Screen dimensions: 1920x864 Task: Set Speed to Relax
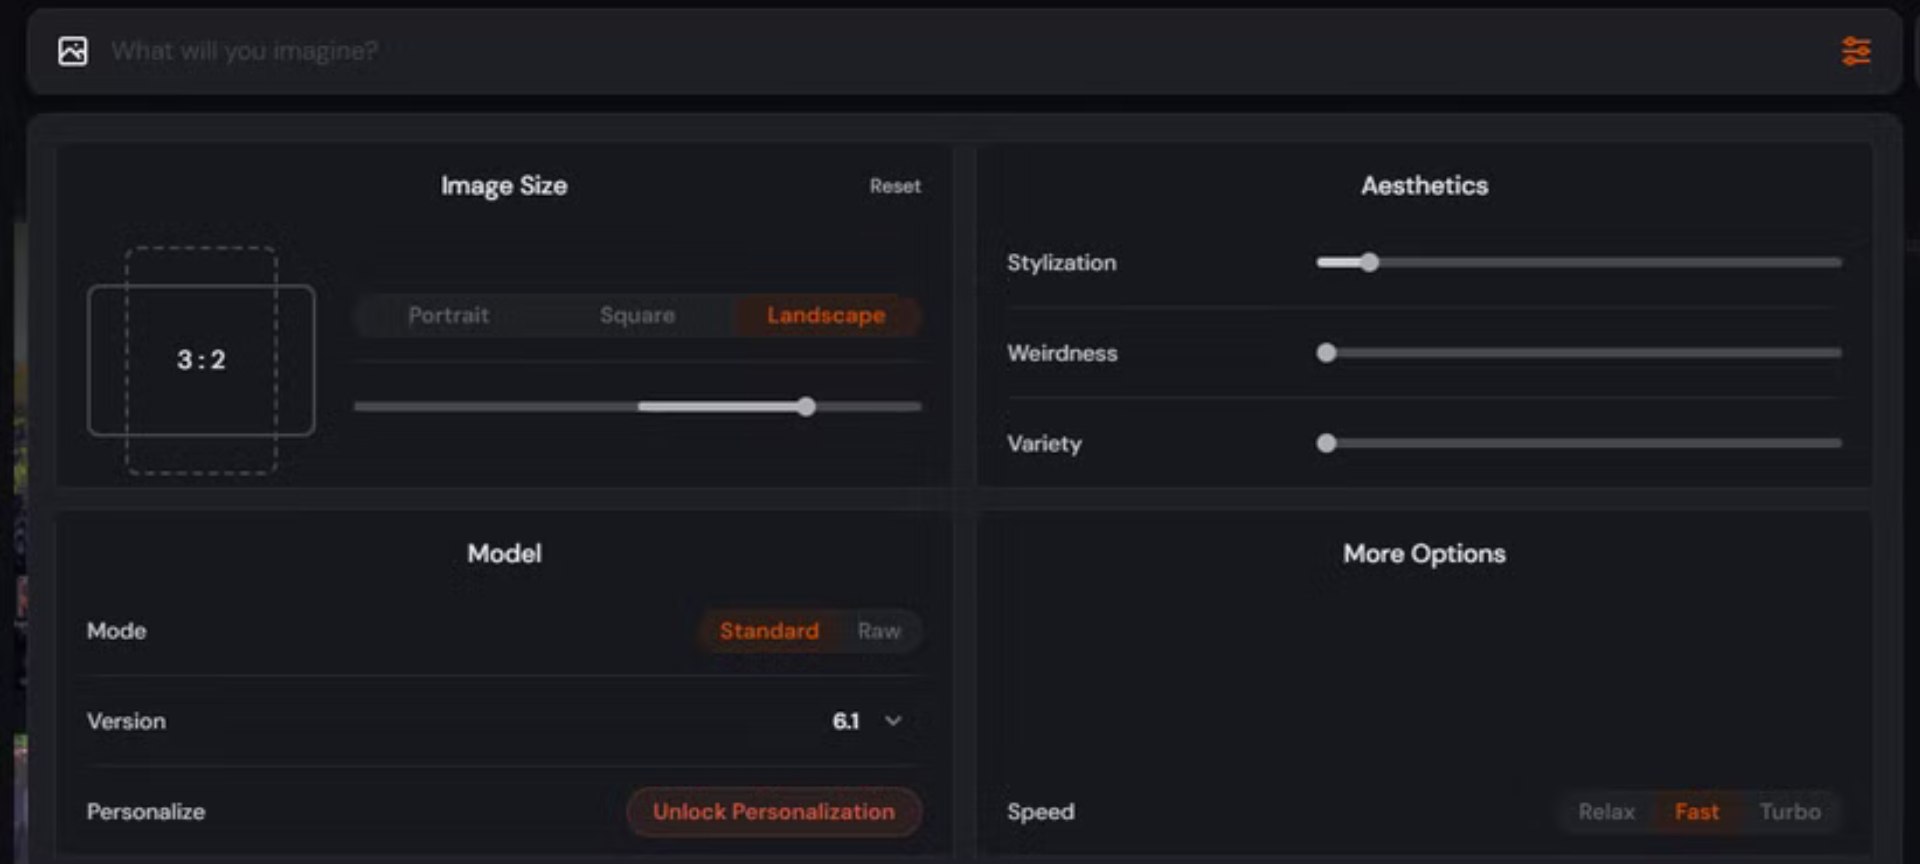point(1606,812)
